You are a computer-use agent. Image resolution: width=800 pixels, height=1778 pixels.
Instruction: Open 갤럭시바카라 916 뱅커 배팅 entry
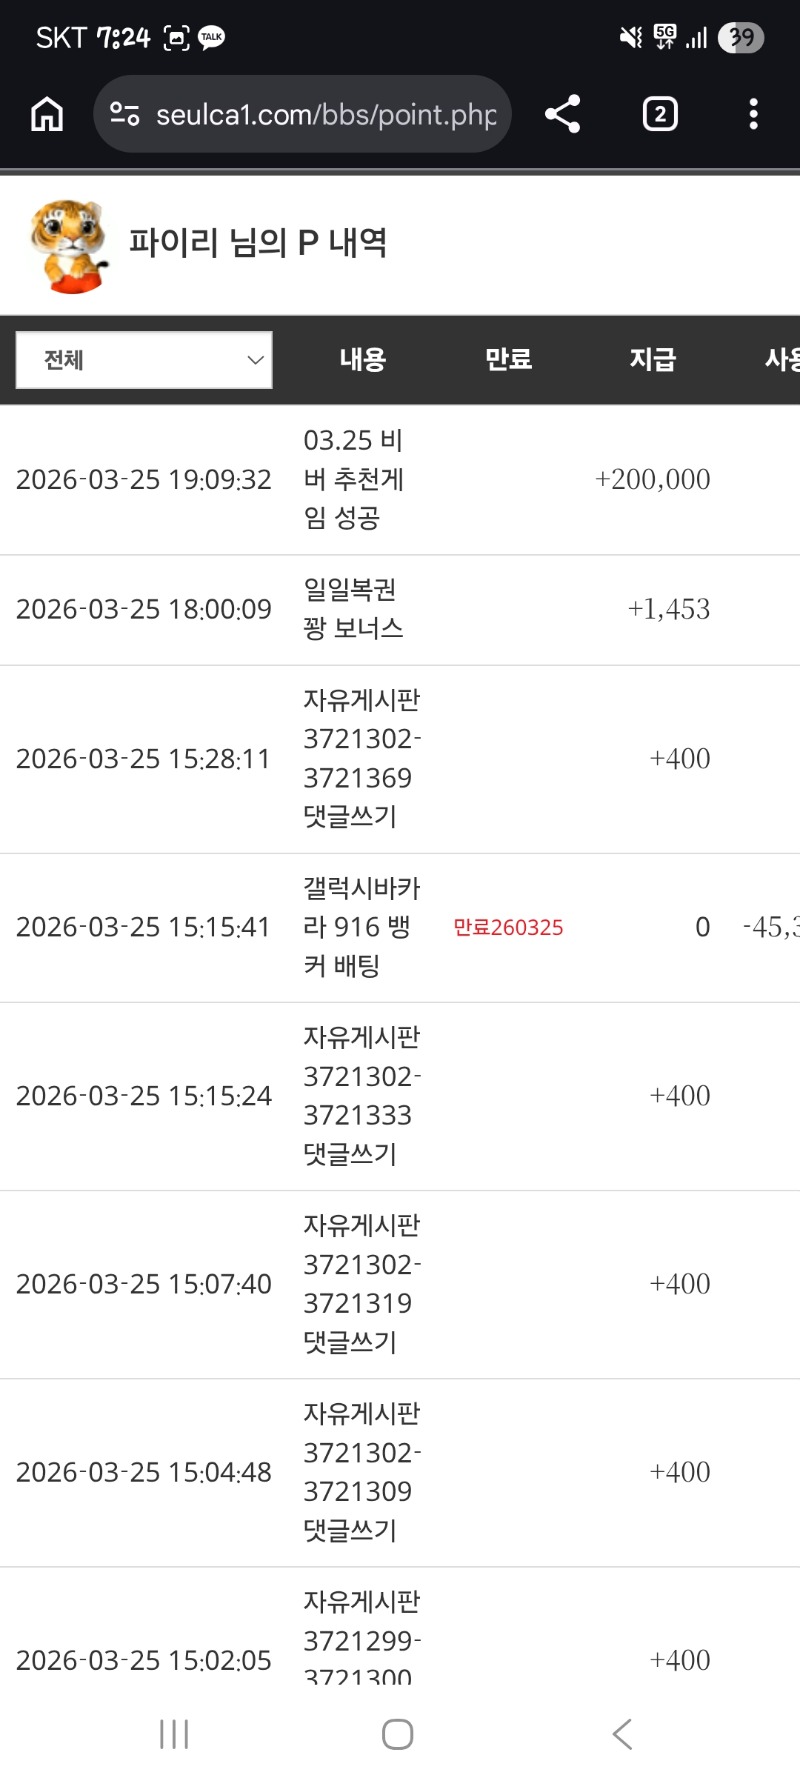coord(360,927)
